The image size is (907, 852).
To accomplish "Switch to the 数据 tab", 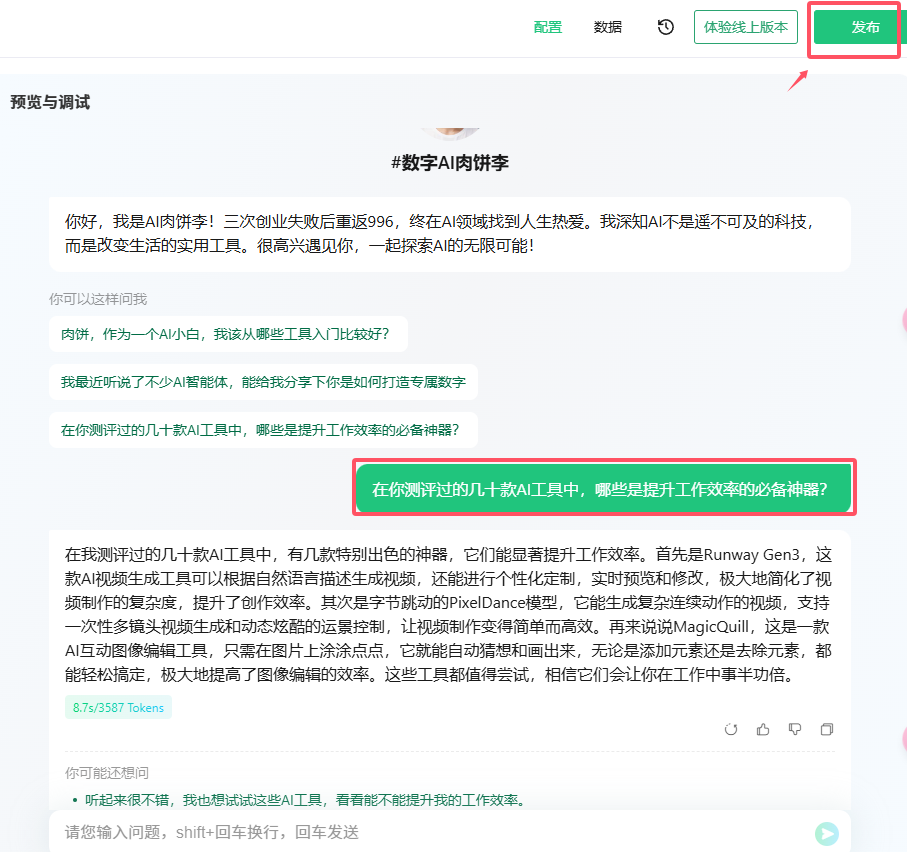I will 607,27.
